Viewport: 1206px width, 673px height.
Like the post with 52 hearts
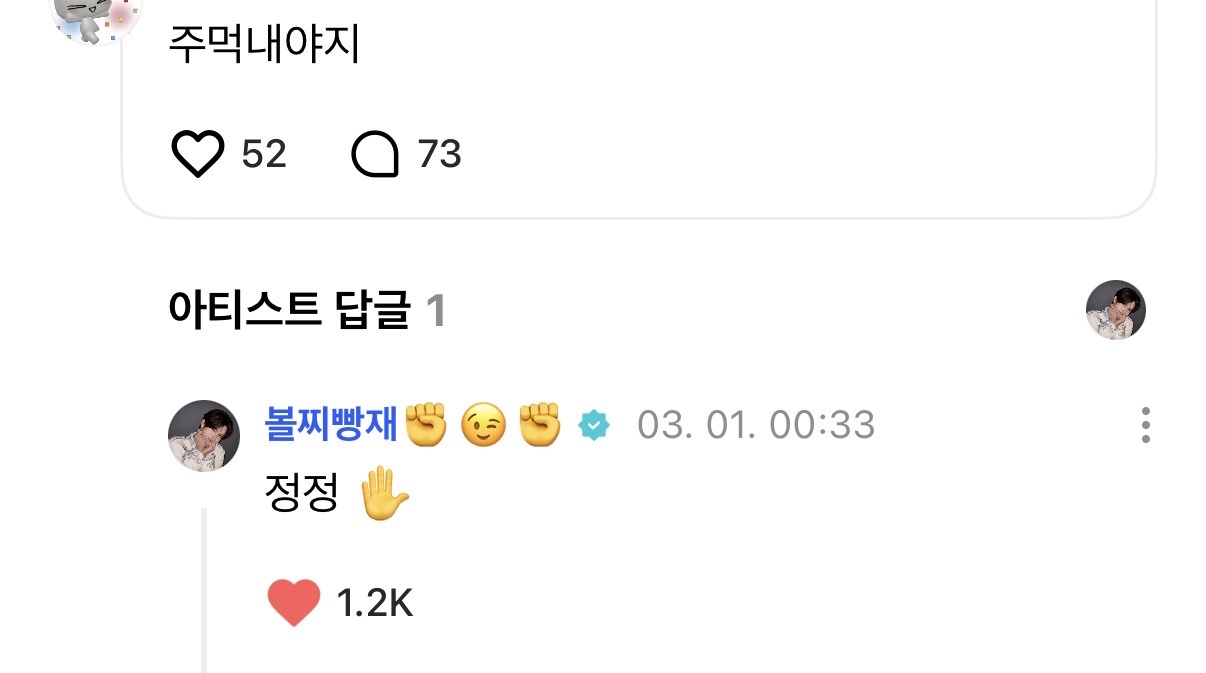pyautogui.click(x=197, y=154)
